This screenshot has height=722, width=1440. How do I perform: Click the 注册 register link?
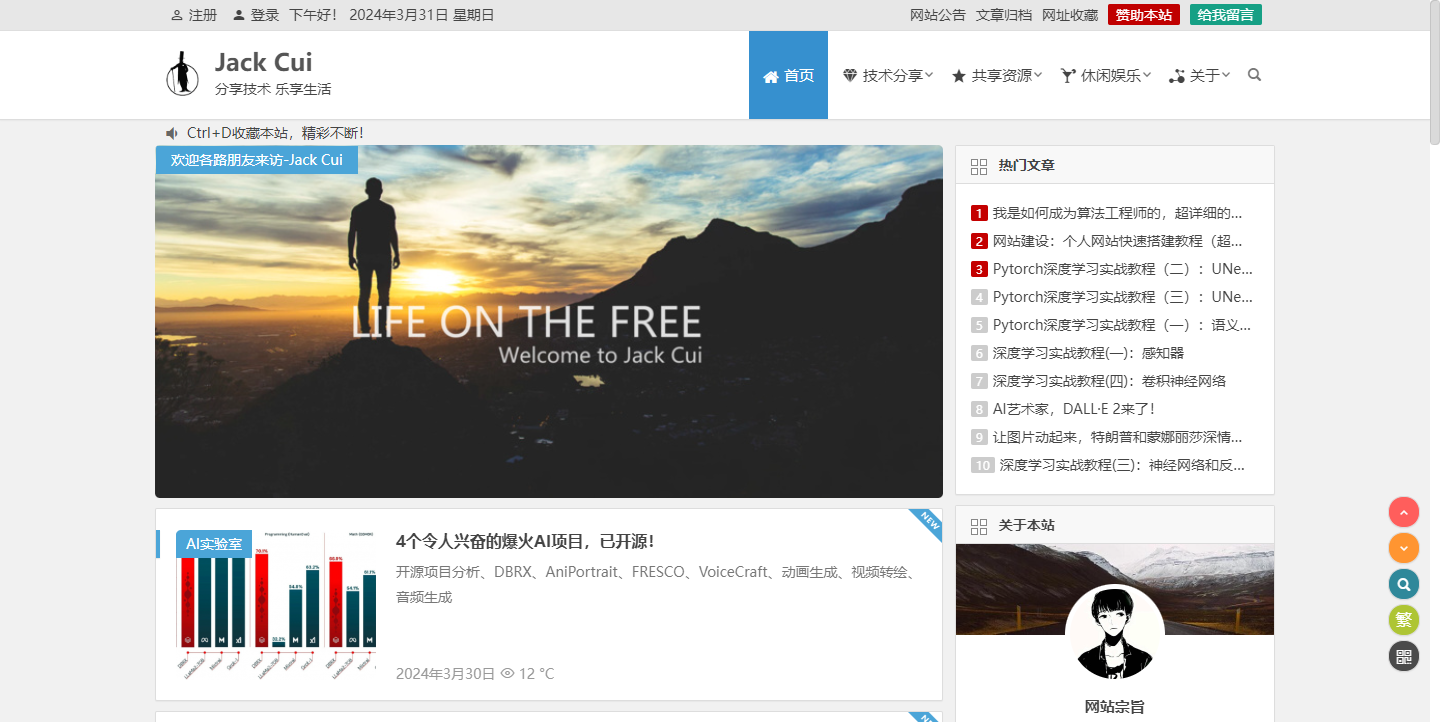pos(203,15)
